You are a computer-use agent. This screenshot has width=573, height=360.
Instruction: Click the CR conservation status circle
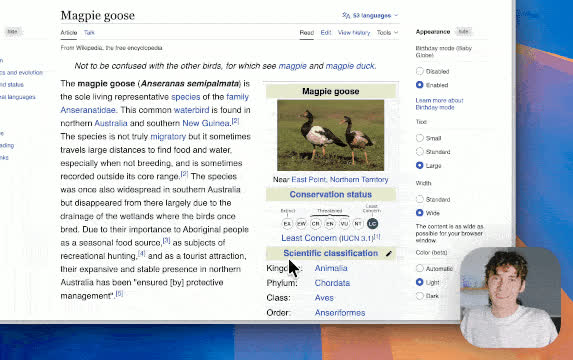[315, 224]
